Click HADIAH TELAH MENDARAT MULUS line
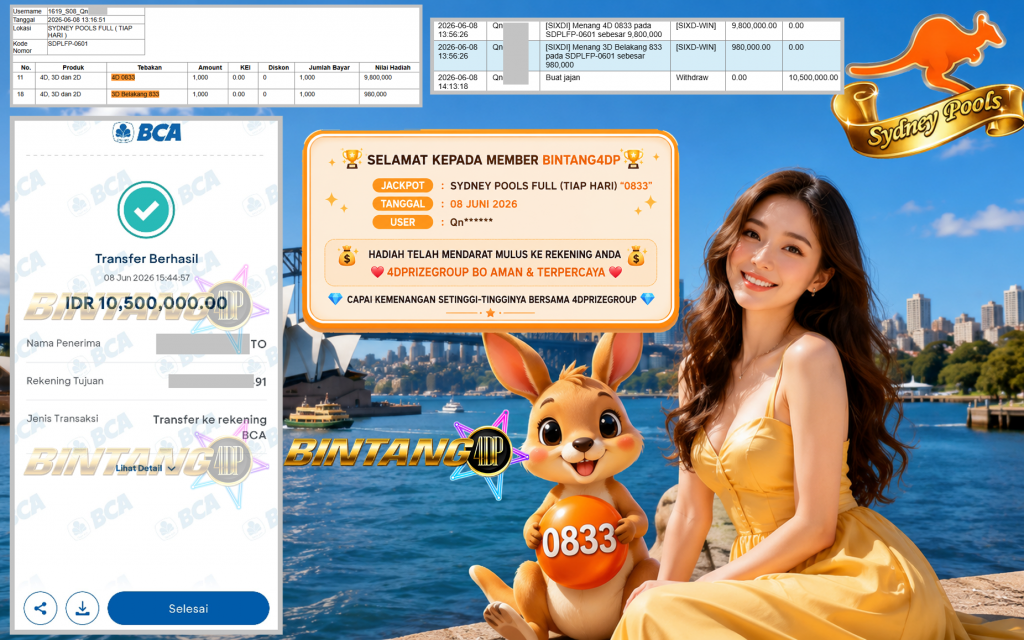Viewport: 1024px width, 640px height. coord(494,255)
